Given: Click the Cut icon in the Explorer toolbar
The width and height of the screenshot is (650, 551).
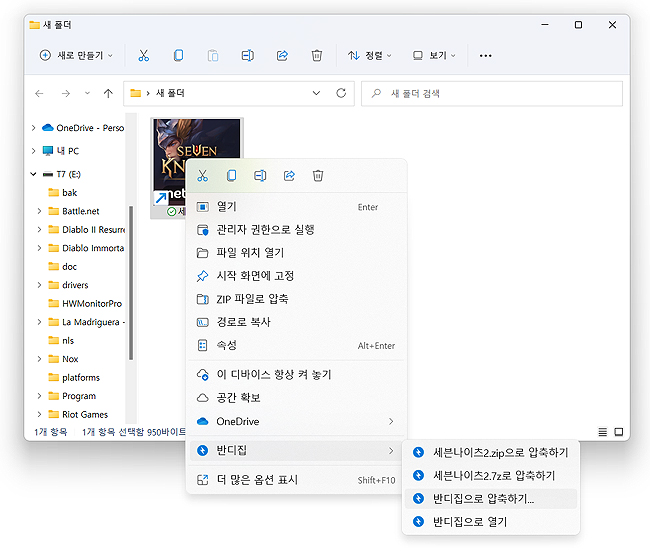Looking at the screenshot, I should click(x=143, y=56).
